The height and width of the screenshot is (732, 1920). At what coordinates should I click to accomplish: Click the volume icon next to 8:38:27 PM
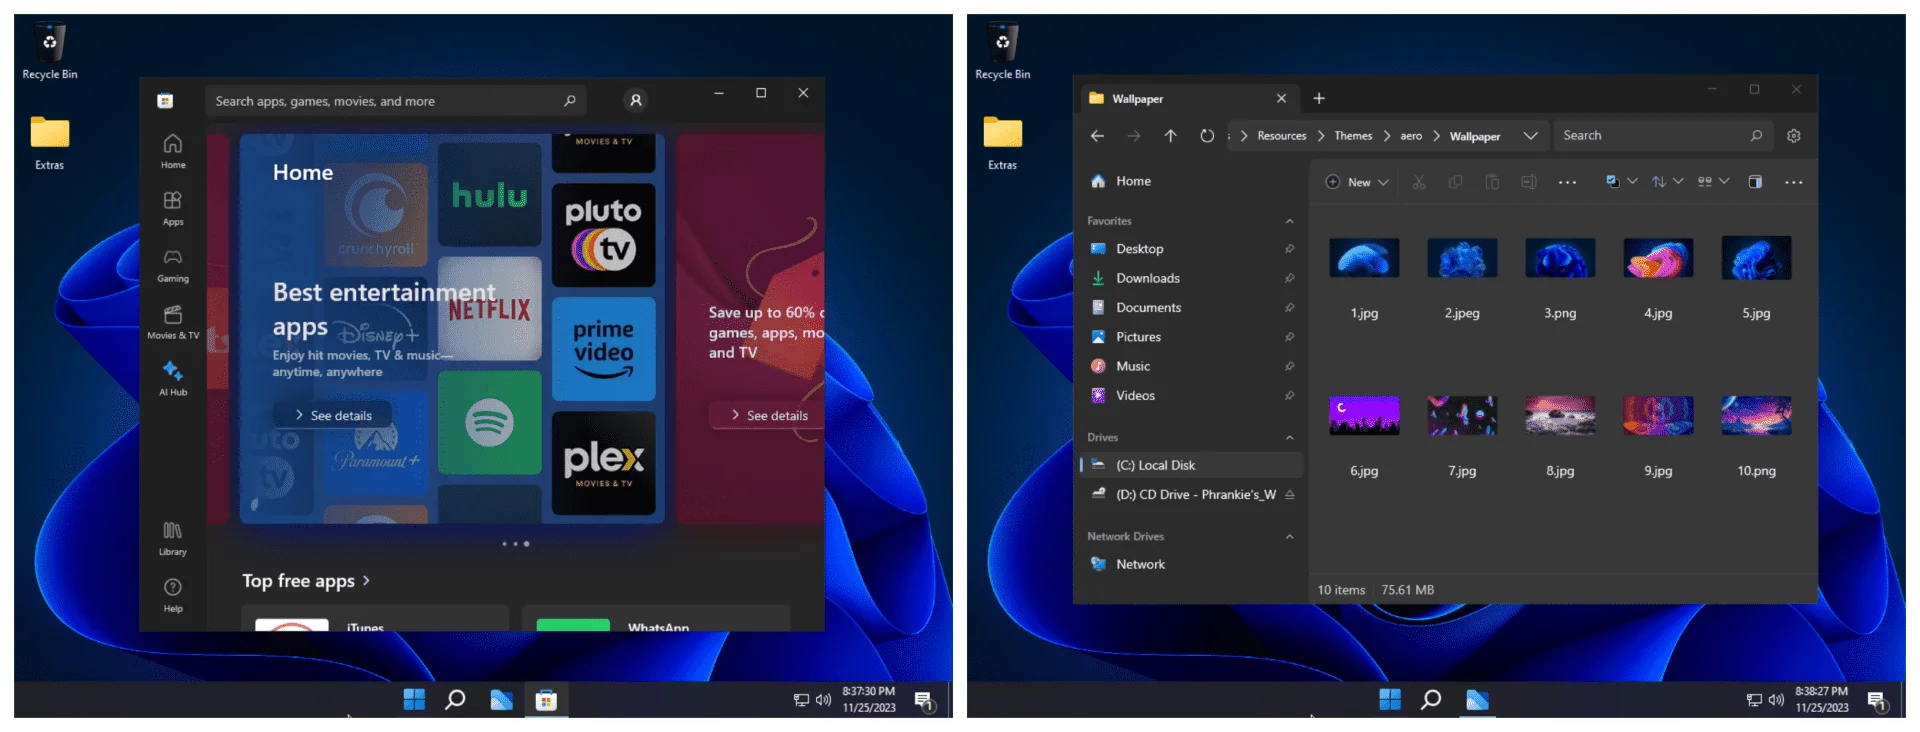1776,700
